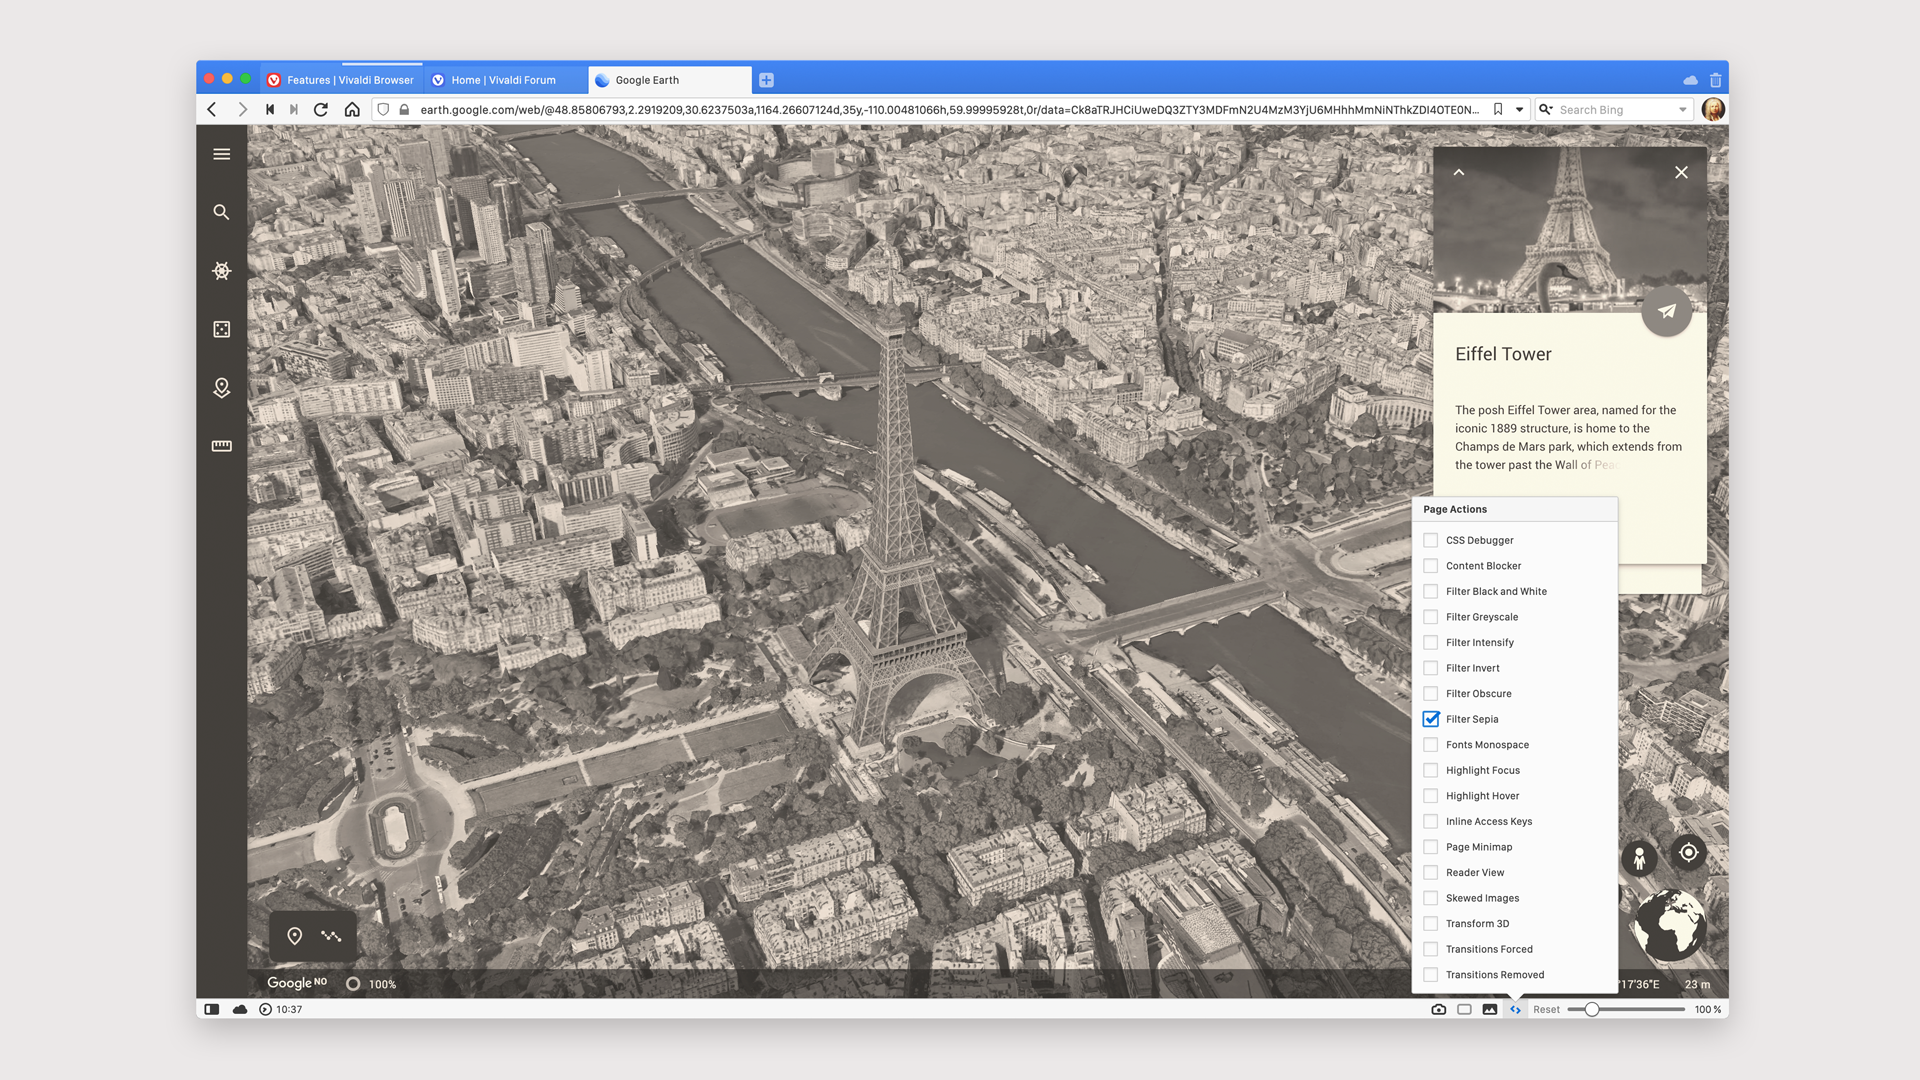This screenshot has width=1920, height=1080.
Task: Select the Google Earth tab
Action: click(670, 80)
